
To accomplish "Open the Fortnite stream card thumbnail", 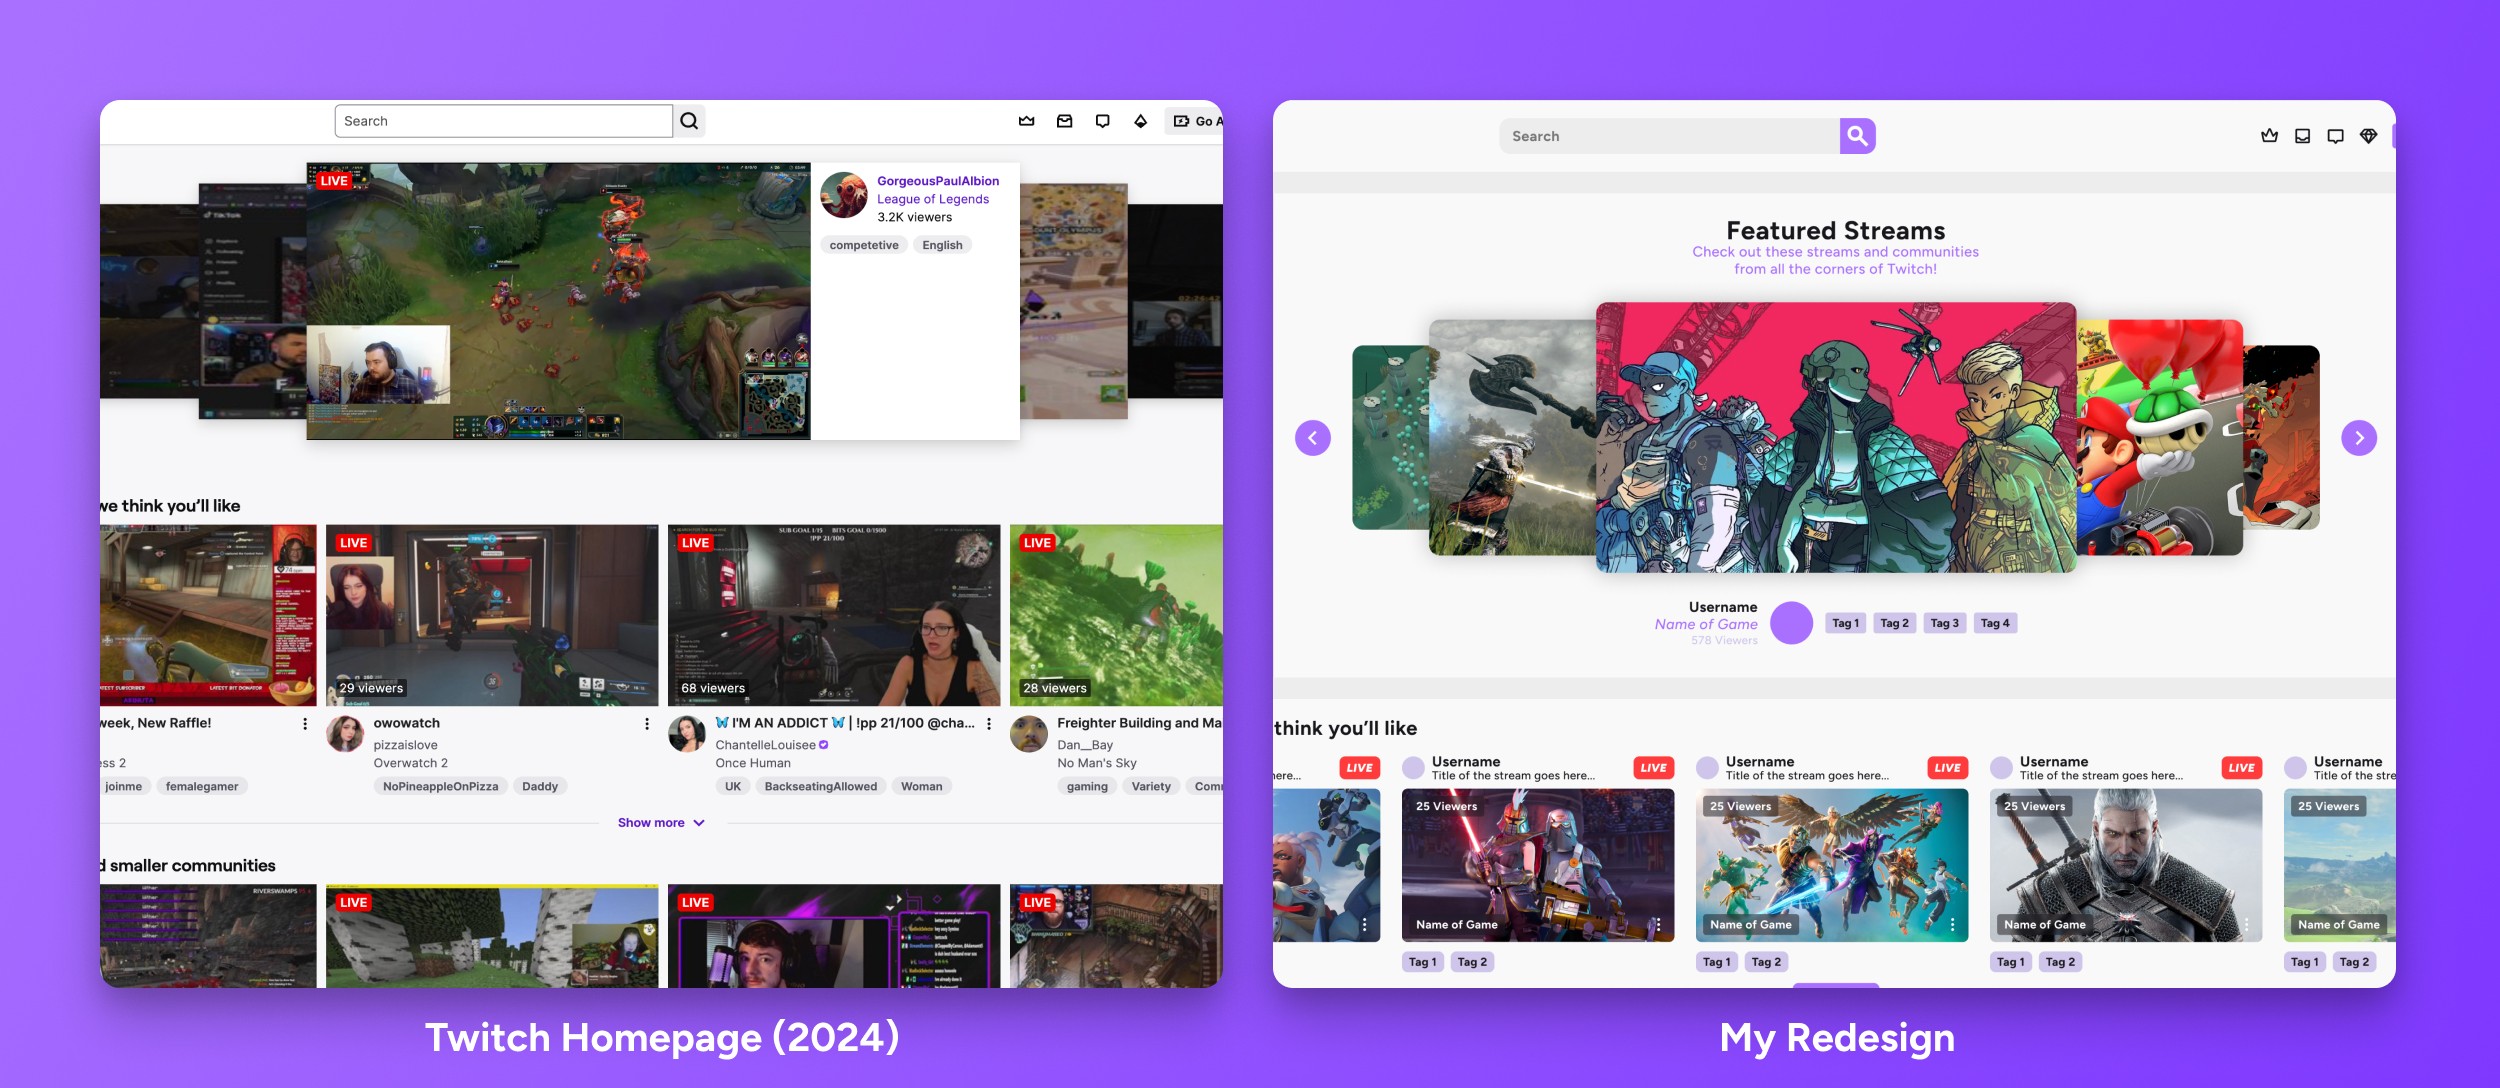I will 1832,865.
